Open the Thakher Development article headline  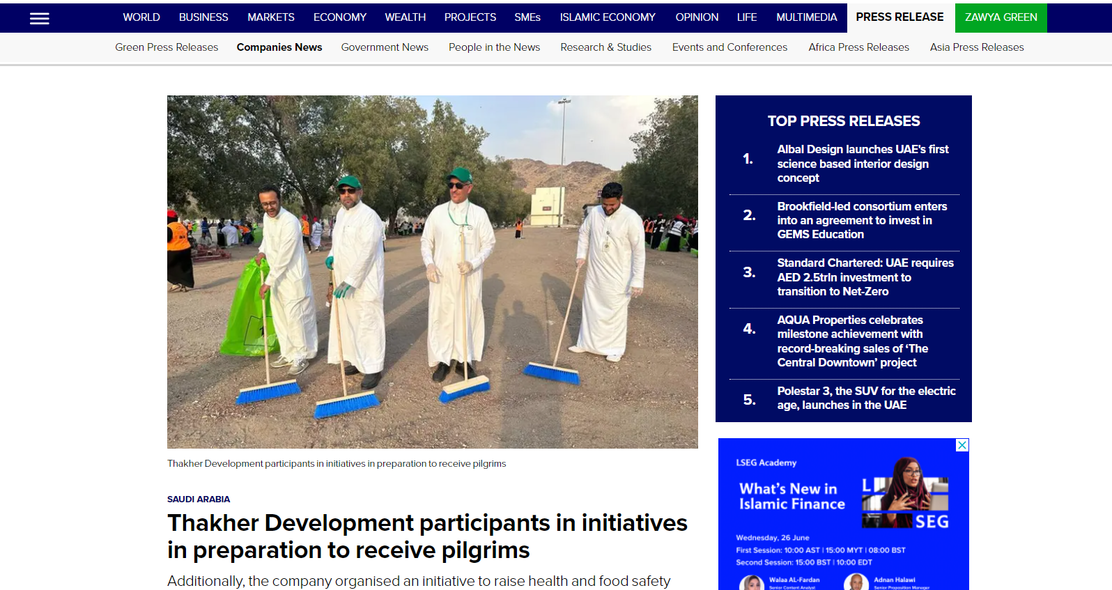(x=427, y=536)
